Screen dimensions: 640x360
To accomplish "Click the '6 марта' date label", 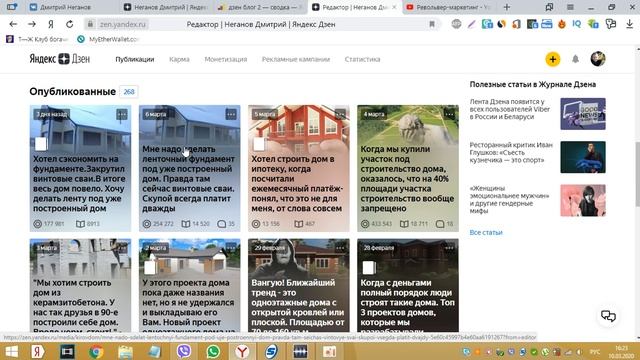I will [x=156, y=114].
